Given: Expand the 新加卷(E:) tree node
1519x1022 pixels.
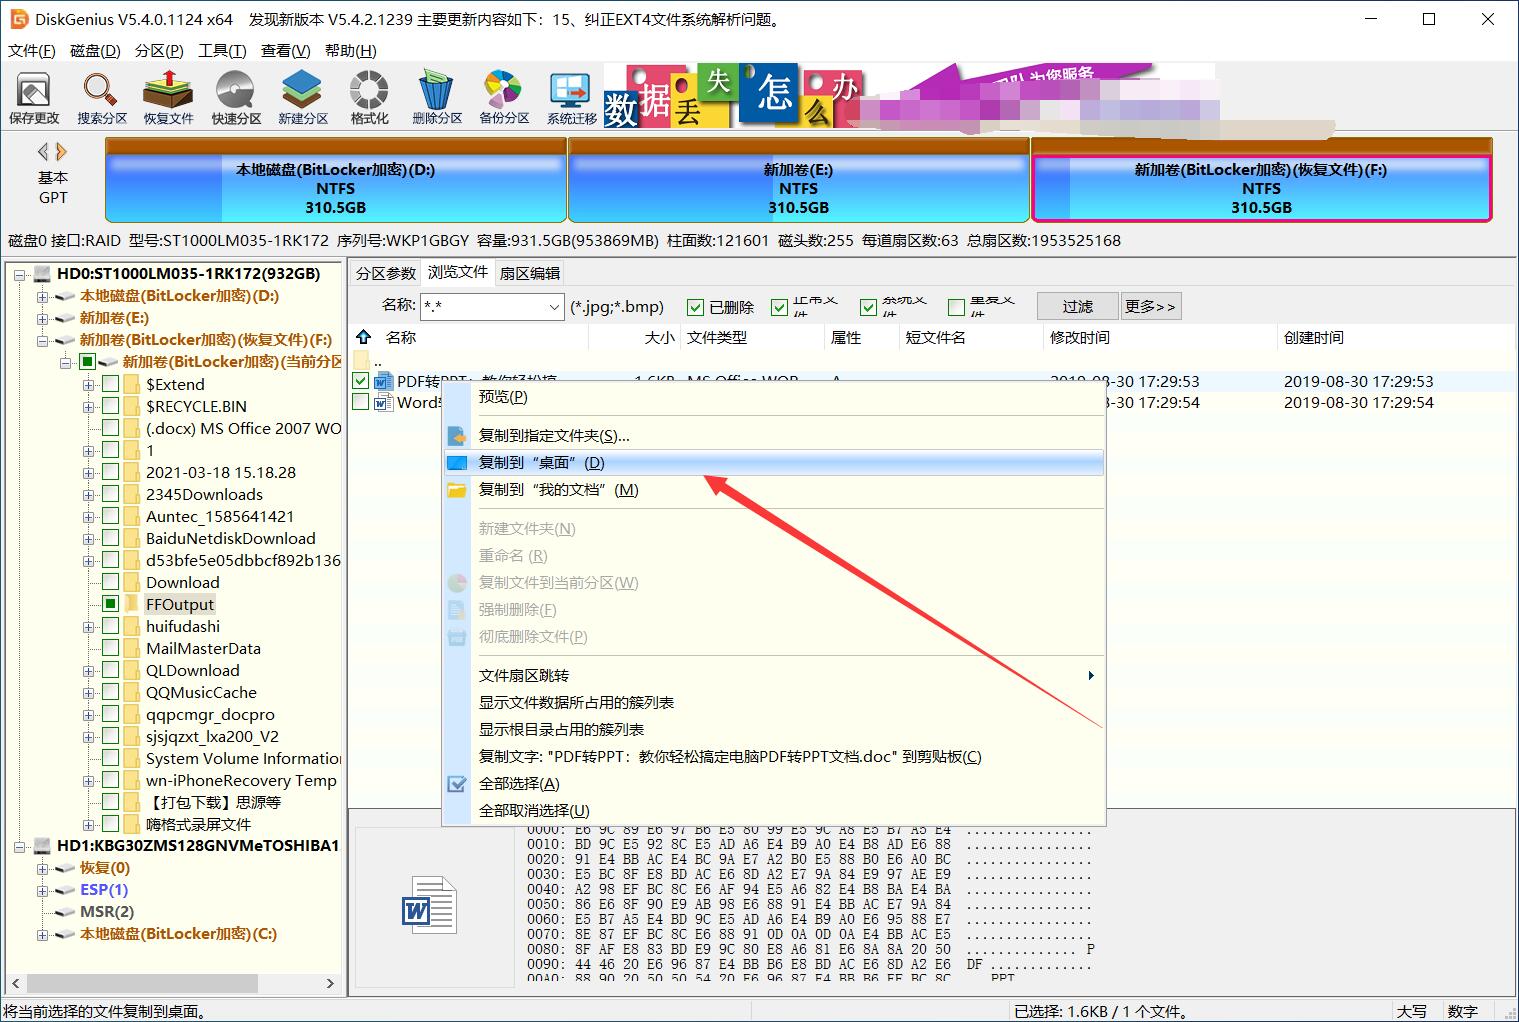Looking at the screenshot, I should [40, 317].
